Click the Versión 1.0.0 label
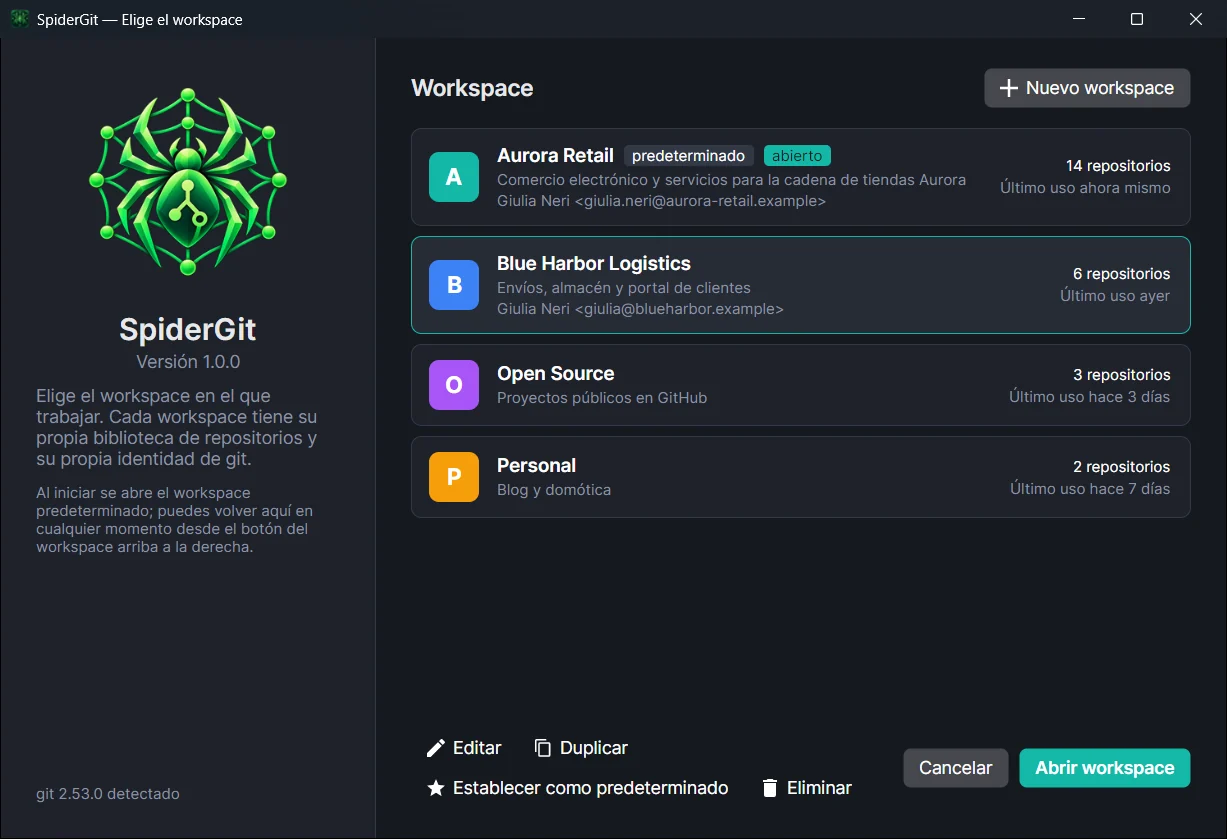The image size is (1227, 839). (x=188, y=362)
